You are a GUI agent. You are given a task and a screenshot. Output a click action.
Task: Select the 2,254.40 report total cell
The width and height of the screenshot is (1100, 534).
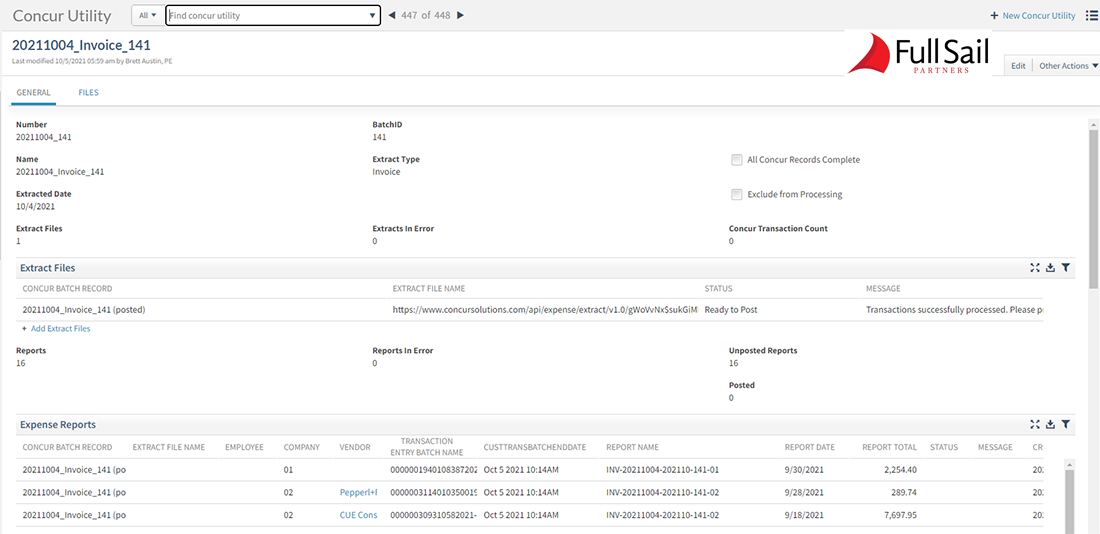point(900,469)
